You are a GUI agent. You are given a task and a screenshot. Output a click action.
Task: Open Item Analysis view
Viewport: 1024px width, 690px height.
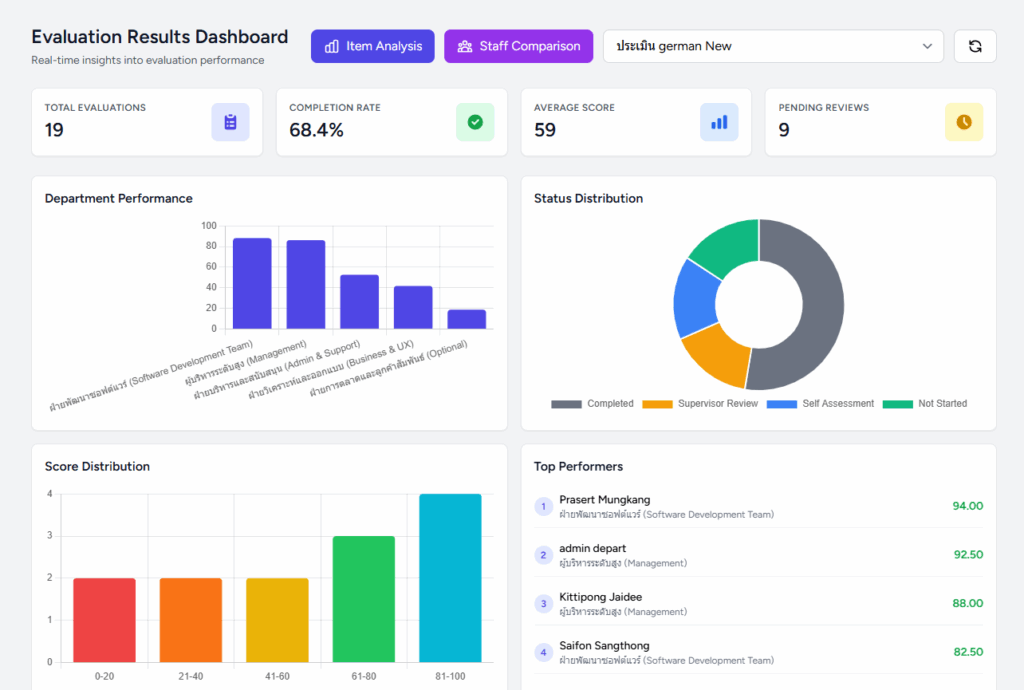point(372,46)
